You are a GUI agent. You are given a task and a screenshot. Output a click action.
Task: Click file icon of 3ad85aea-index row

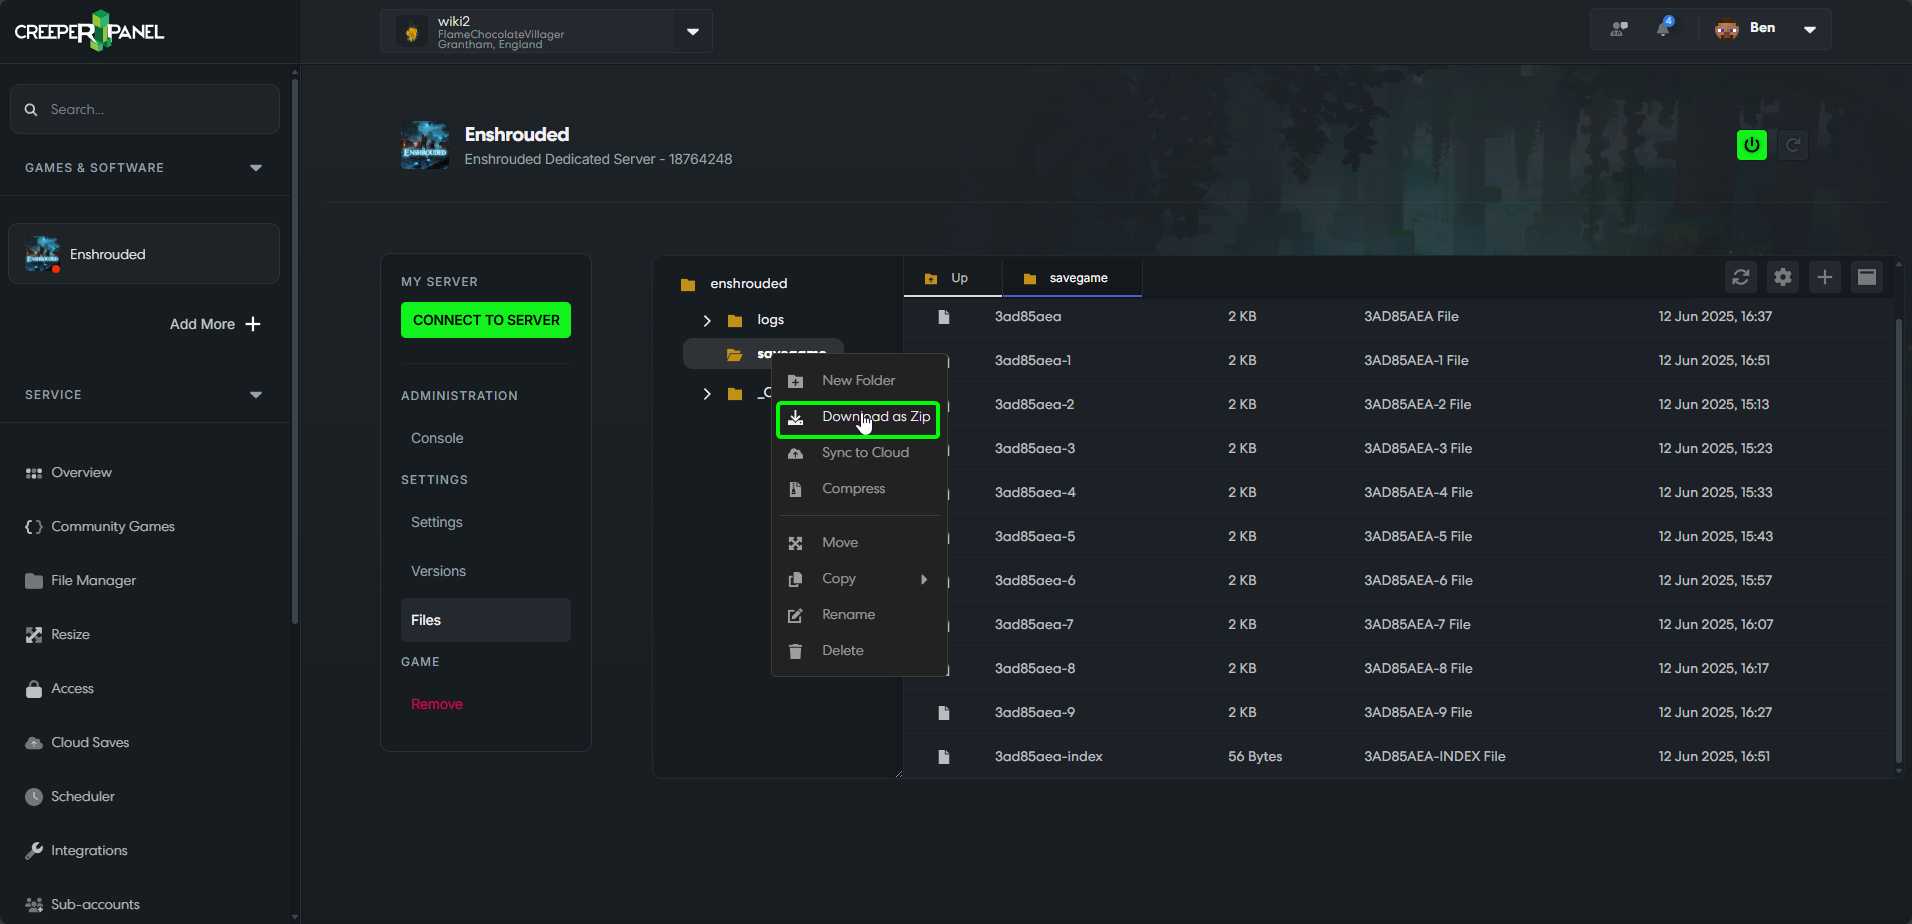tap(943, 757)
